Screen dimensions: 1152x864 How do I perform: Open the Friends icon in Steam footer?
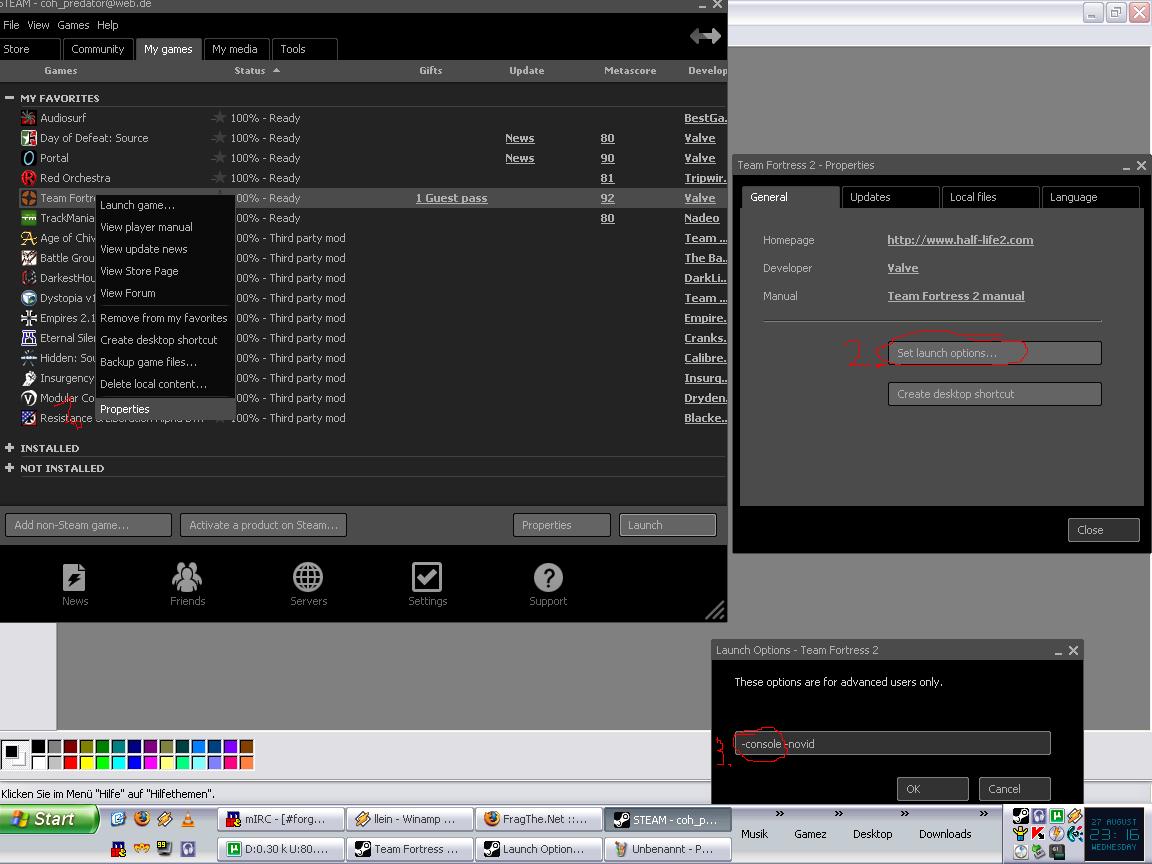(187, 579)
